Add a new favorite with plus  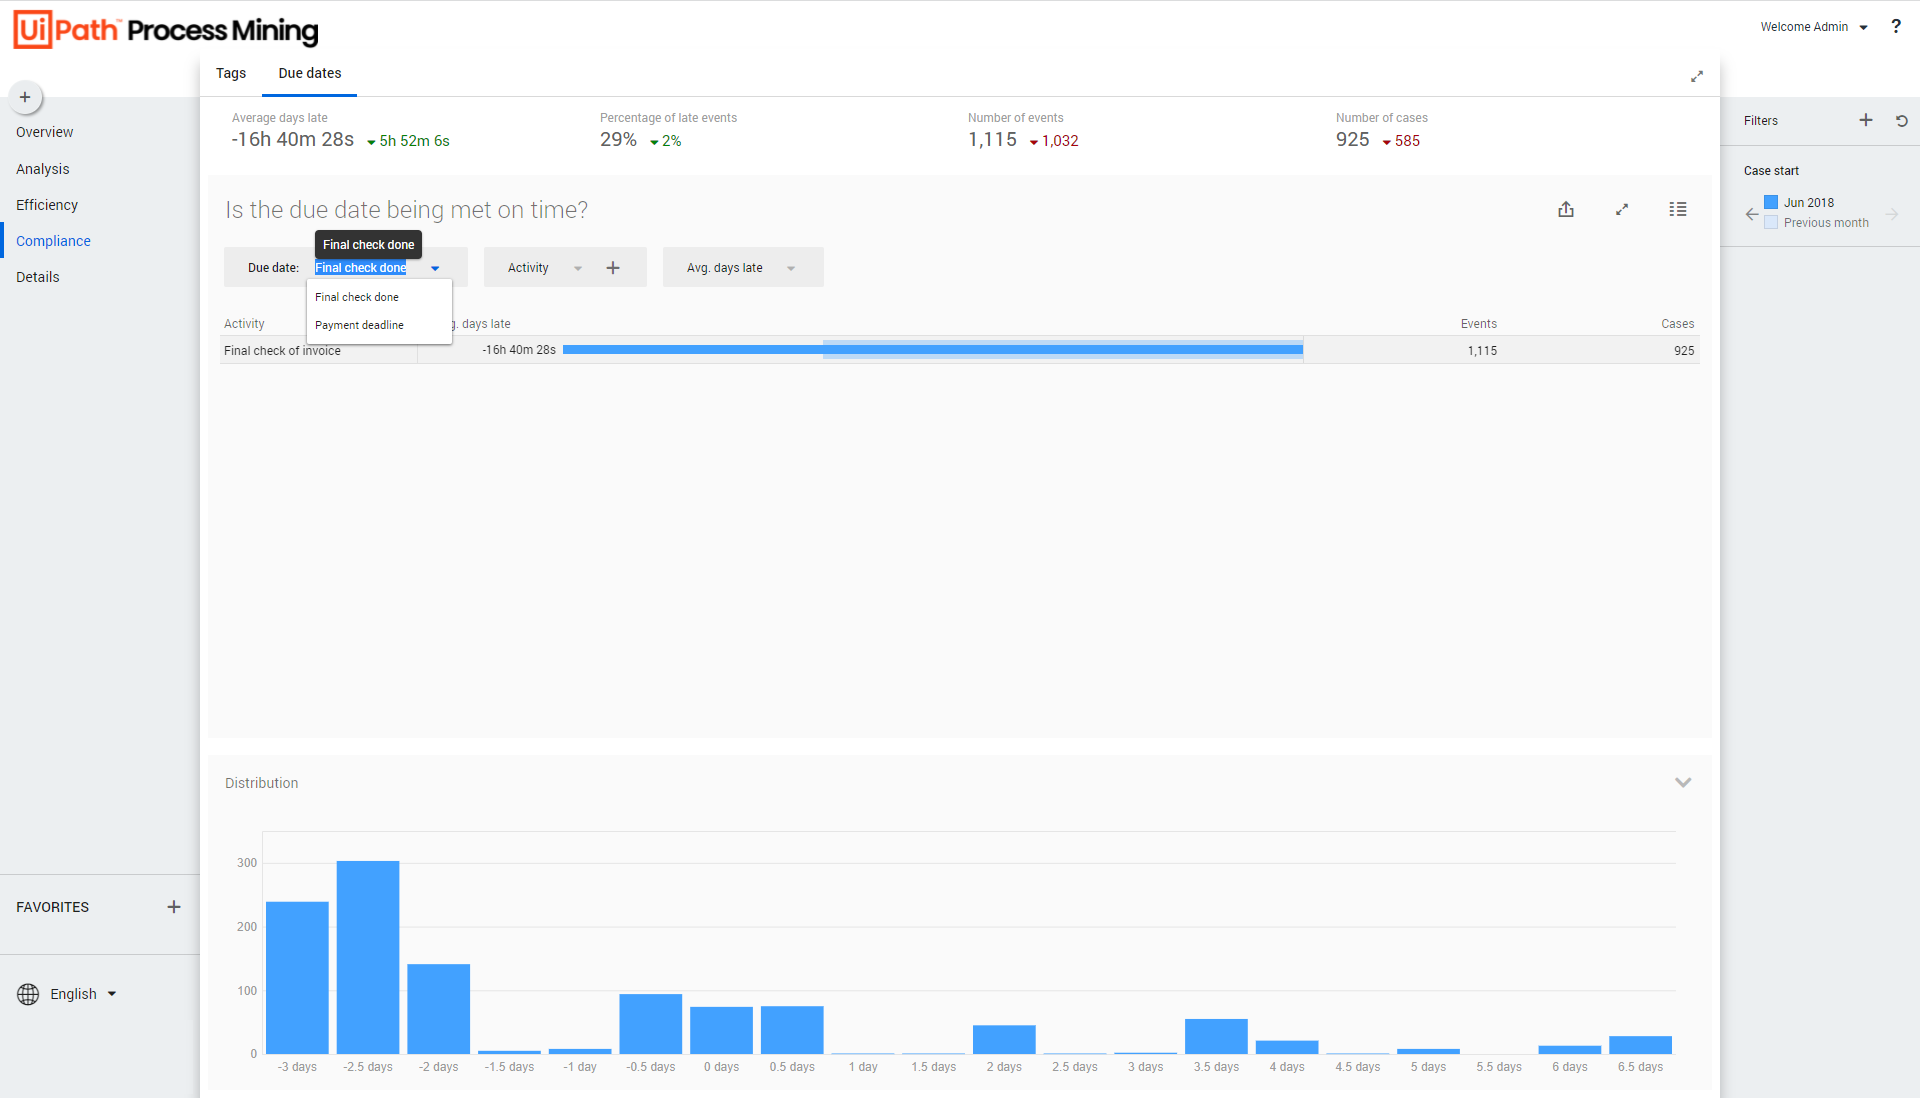174,907
